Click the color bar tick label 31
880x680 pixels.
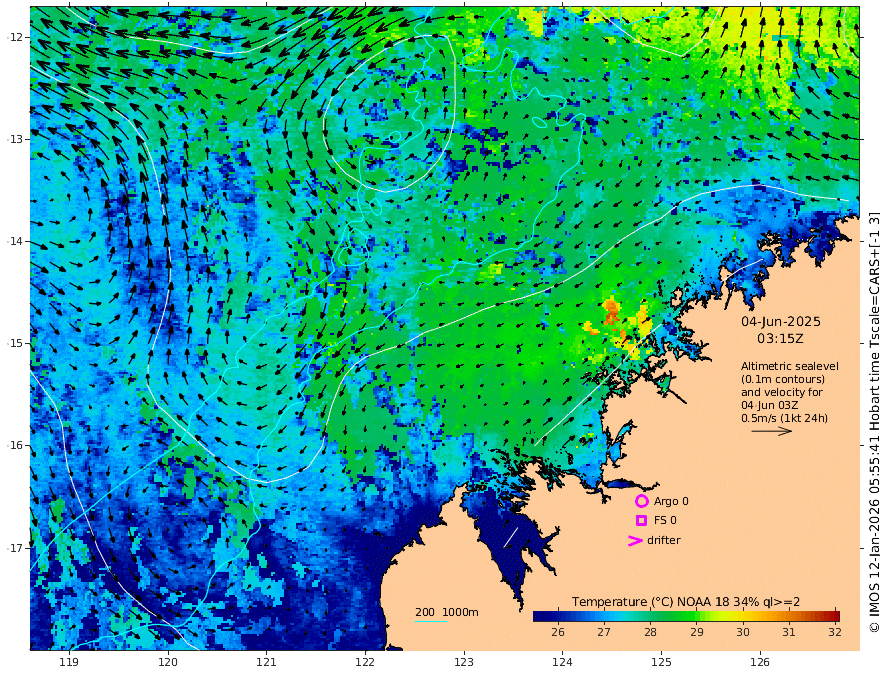789,632
